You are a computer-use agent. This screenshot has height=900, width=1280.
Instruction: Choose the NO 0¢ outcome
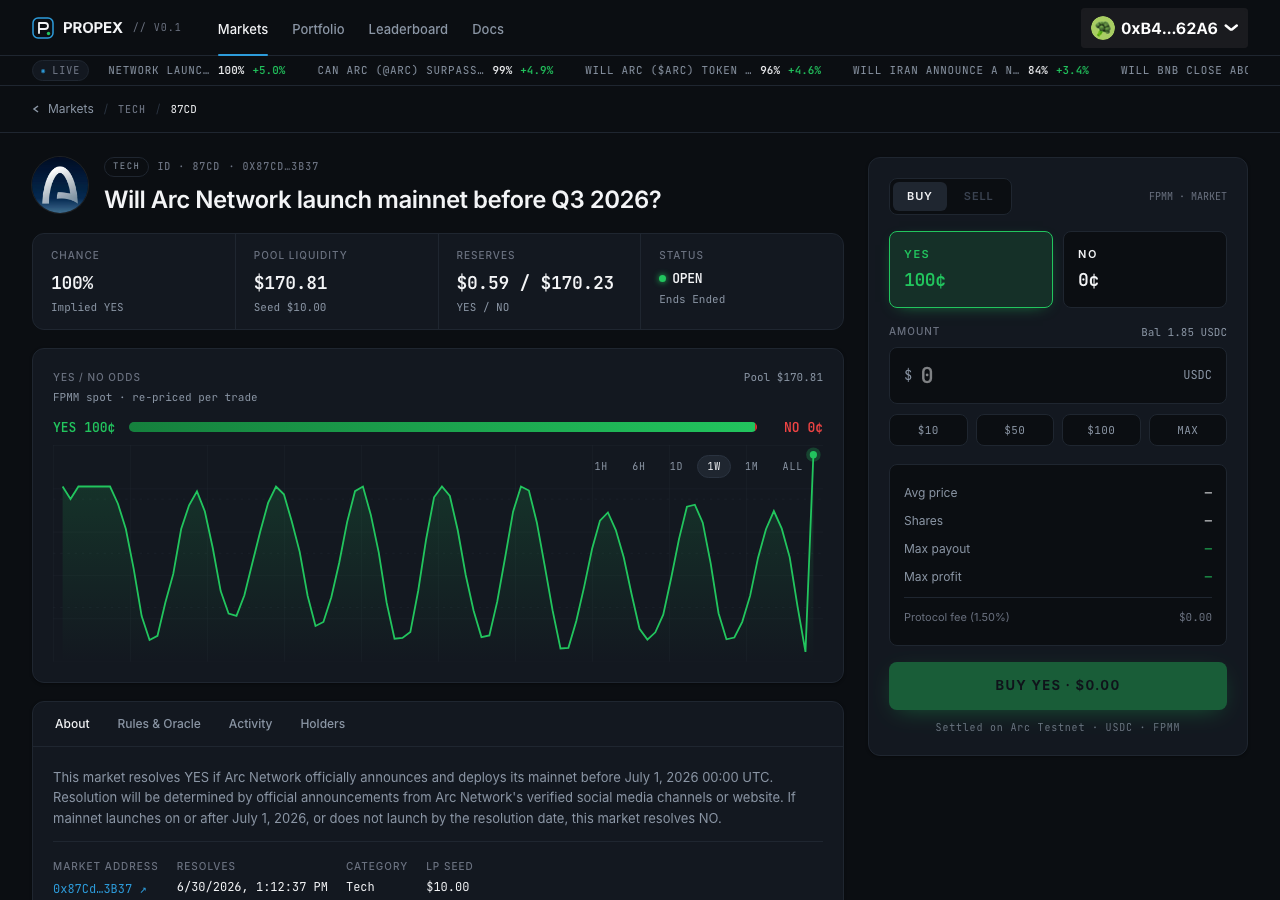point(1144,269)
